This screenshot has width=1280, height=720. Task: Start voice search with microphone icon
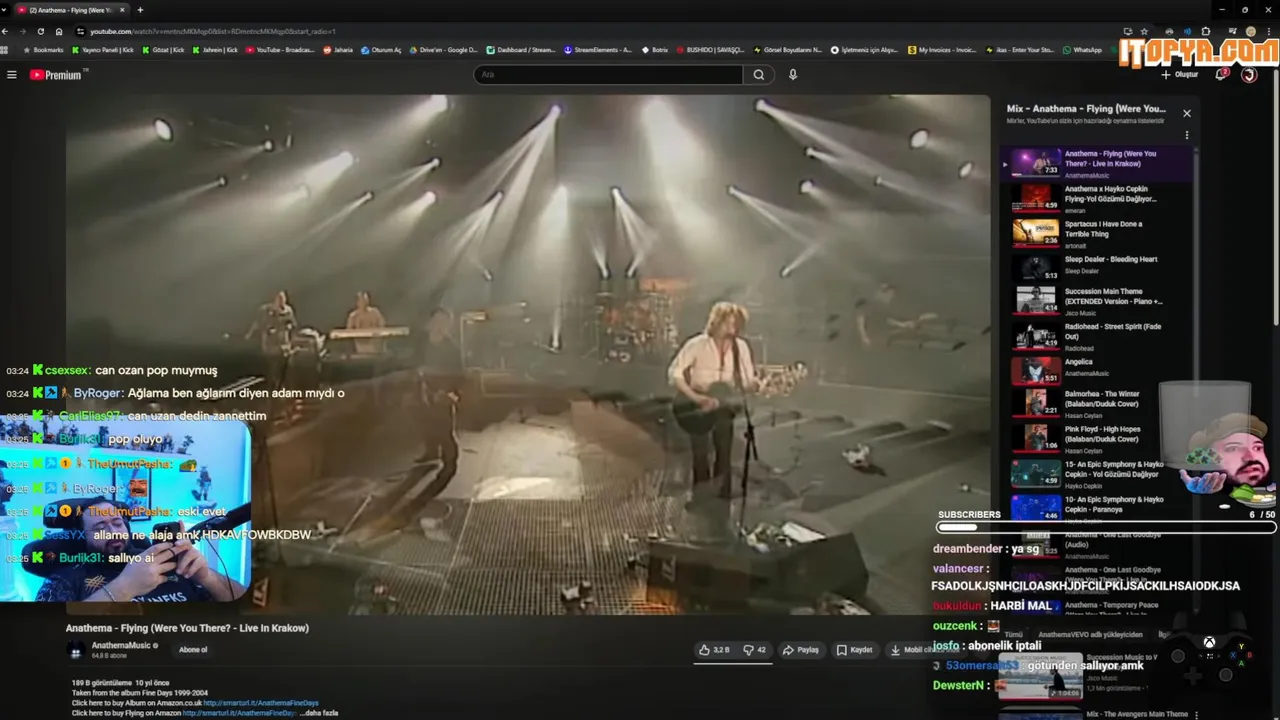click(x=793, y=75)
